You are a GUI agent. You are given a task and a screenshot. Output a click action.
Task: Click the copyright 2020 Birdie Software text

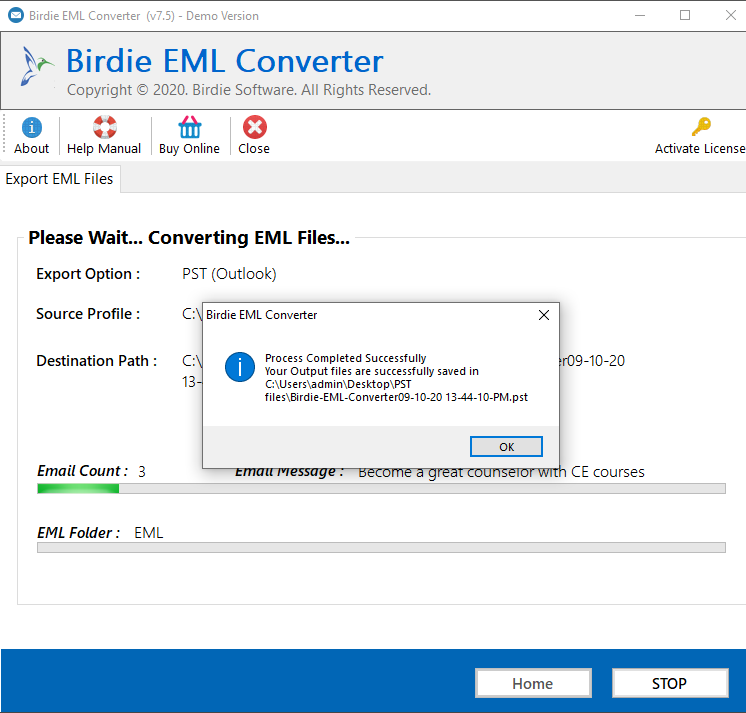click(x=249, y=90)
